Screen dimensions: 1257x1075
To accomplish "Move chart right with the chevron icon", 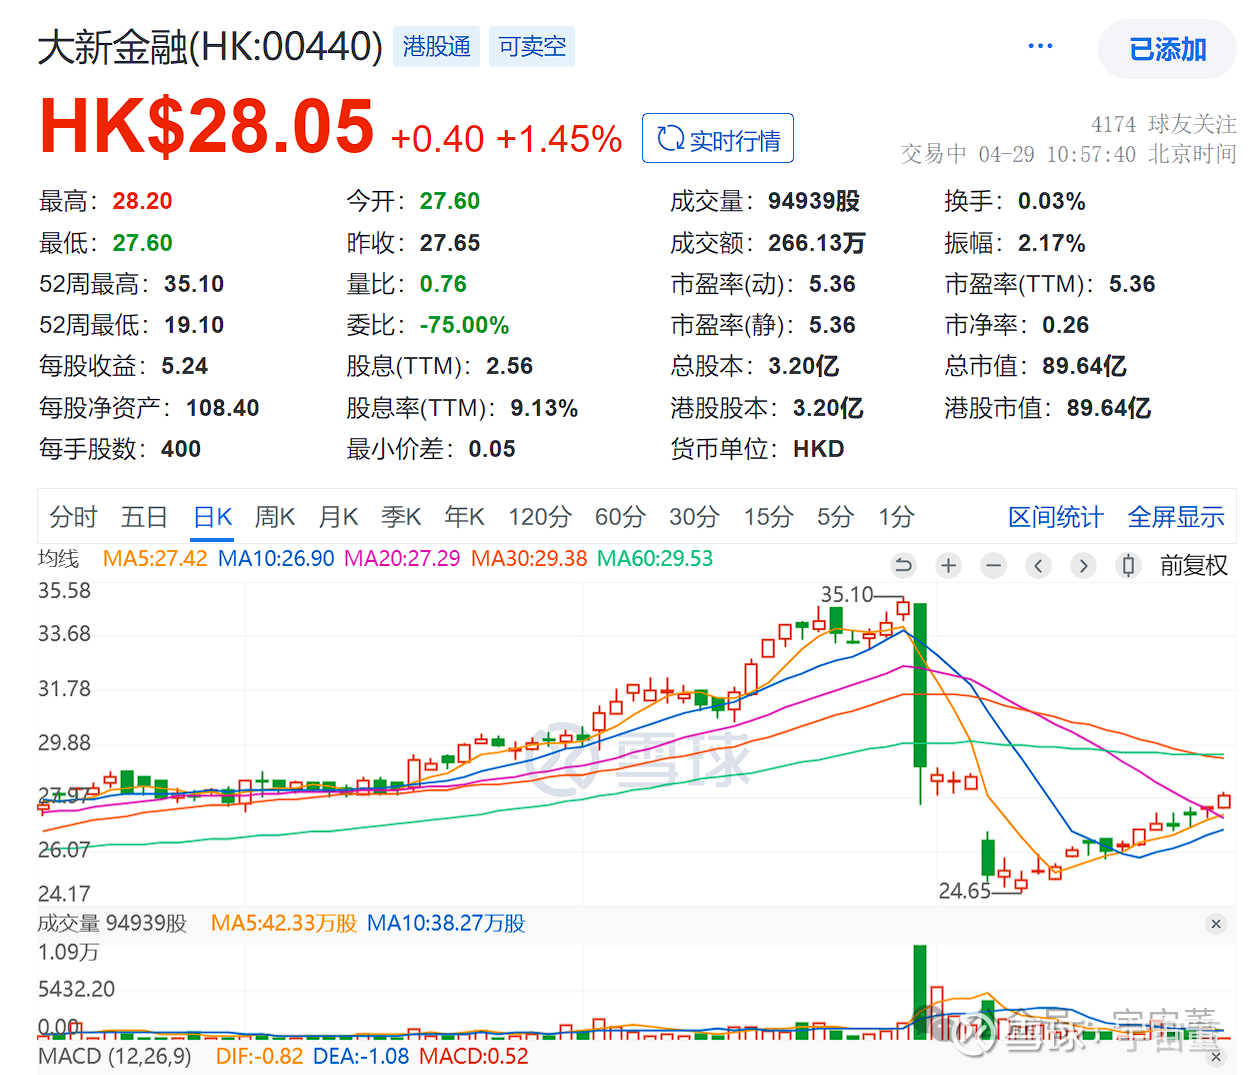I will tap(1083, 566).
